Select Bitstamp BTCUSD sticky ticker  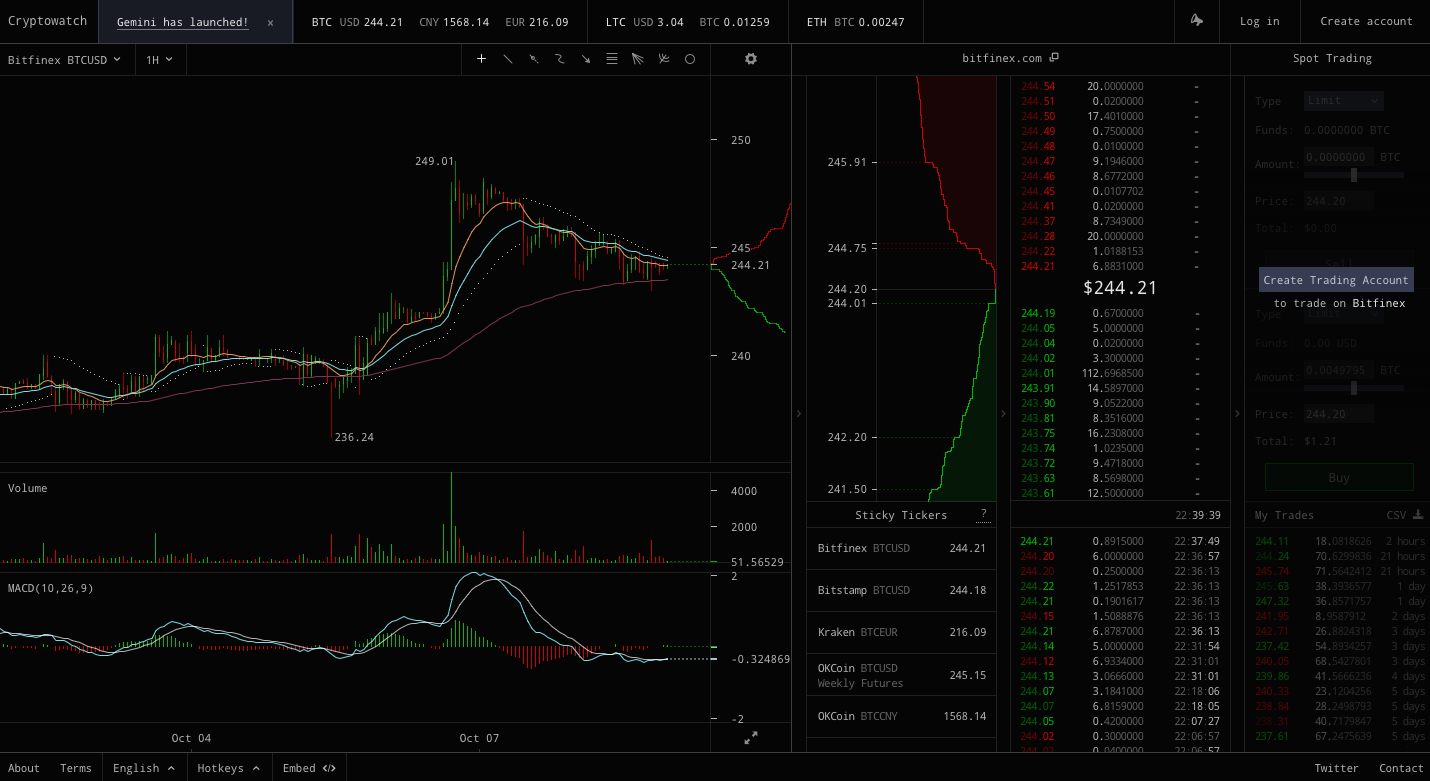pos(901,590)
